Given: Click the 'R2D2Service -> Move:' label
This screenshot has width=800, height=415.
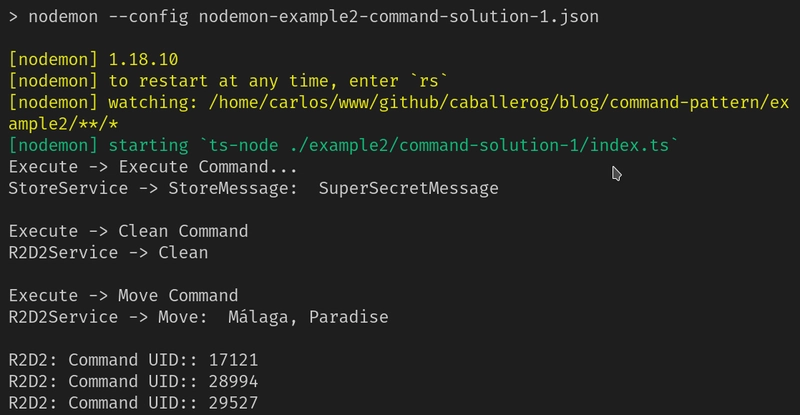Looking at the screenshot, I should tap(108, 317).
